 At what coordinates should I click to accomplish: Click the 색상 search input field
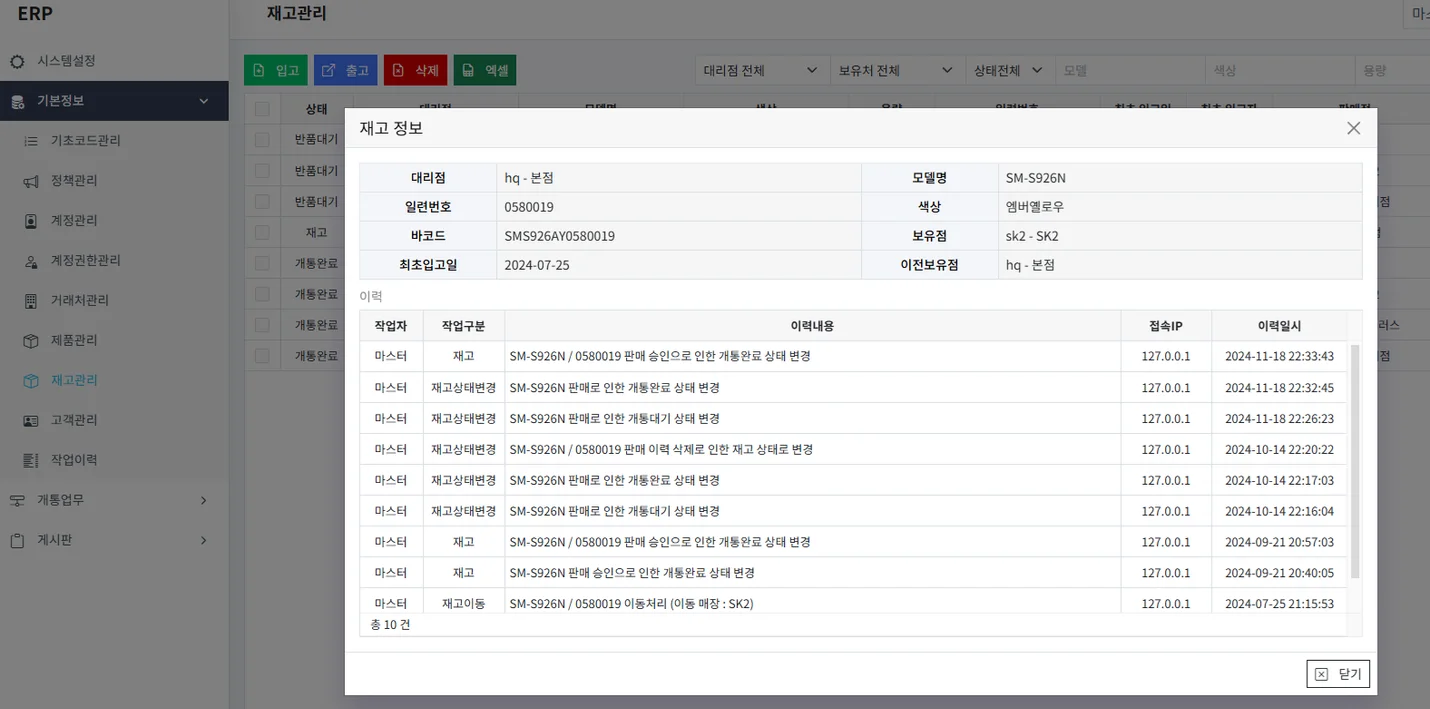[x=1279, y=70]
